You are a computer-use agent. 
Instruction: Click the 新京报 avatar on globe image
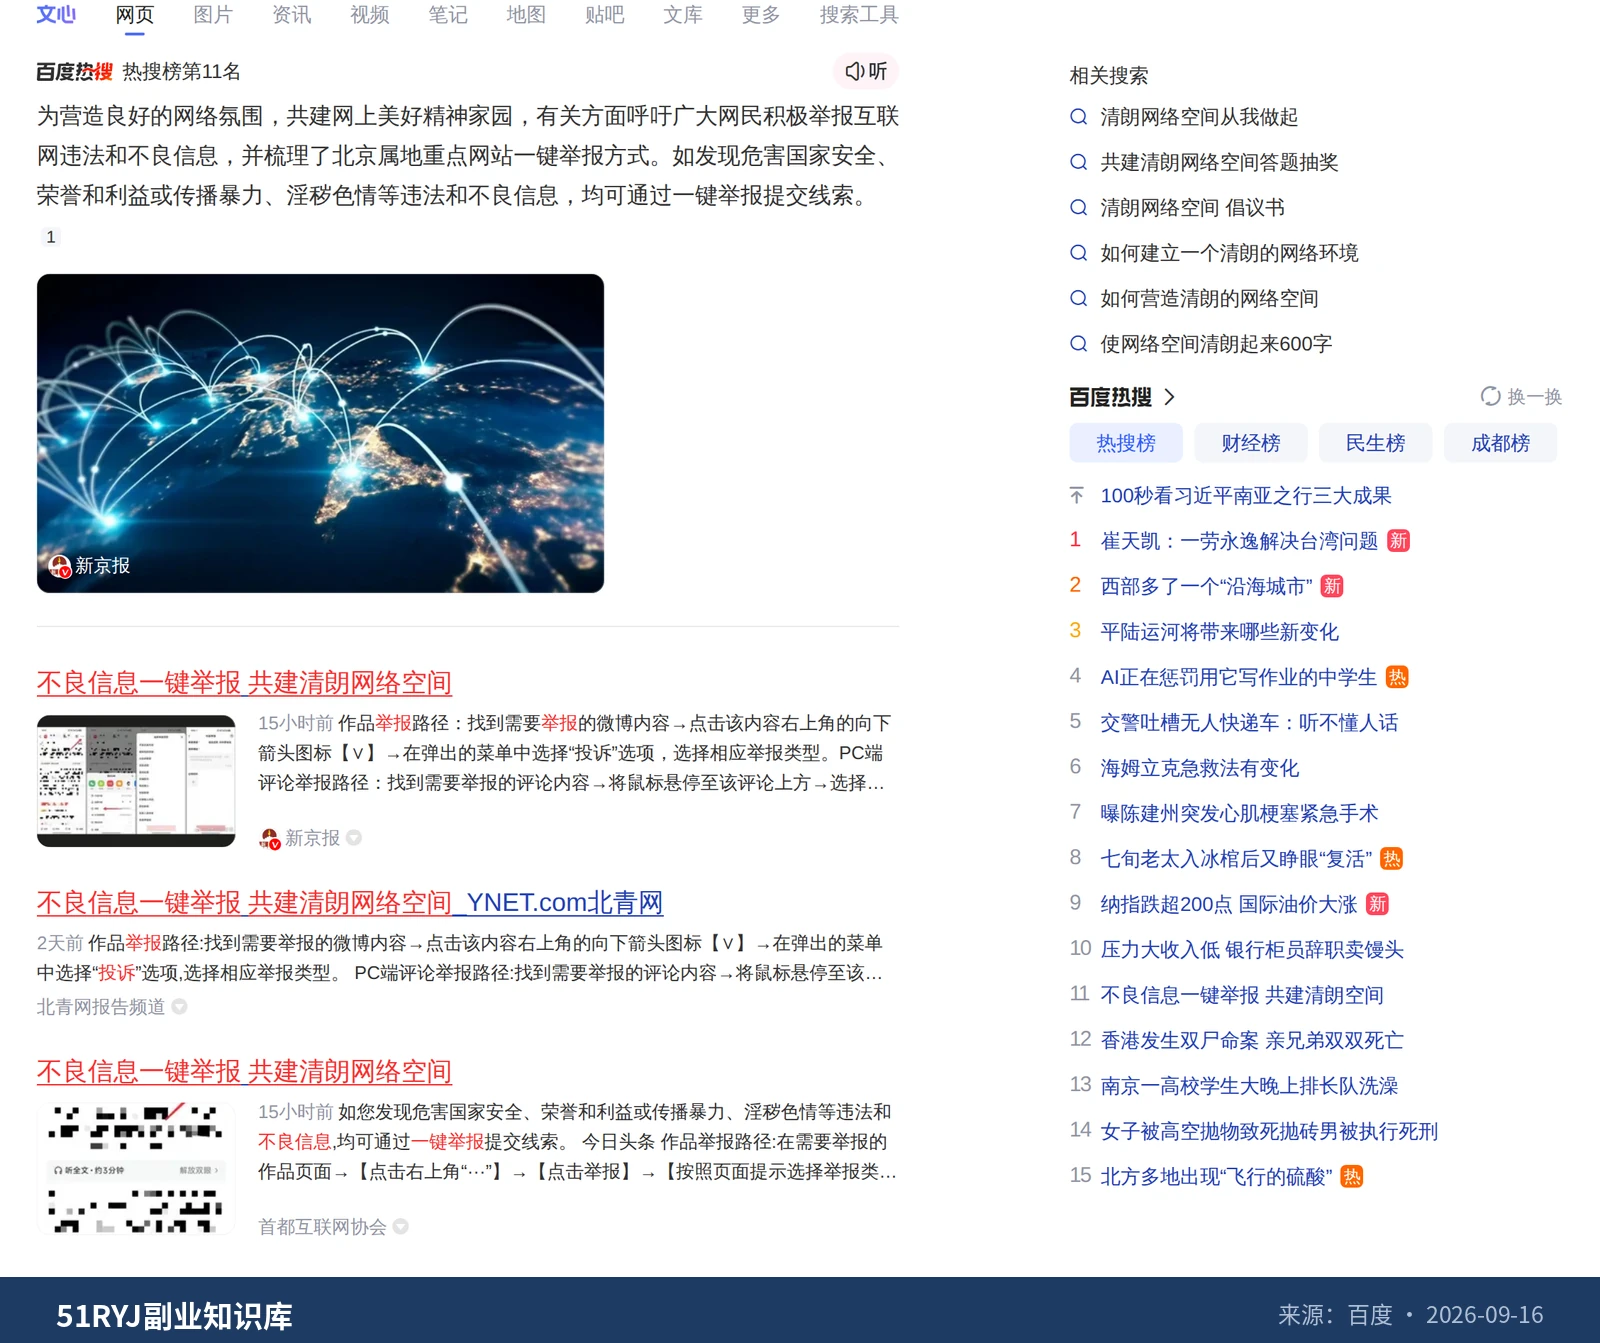point(60,566)
